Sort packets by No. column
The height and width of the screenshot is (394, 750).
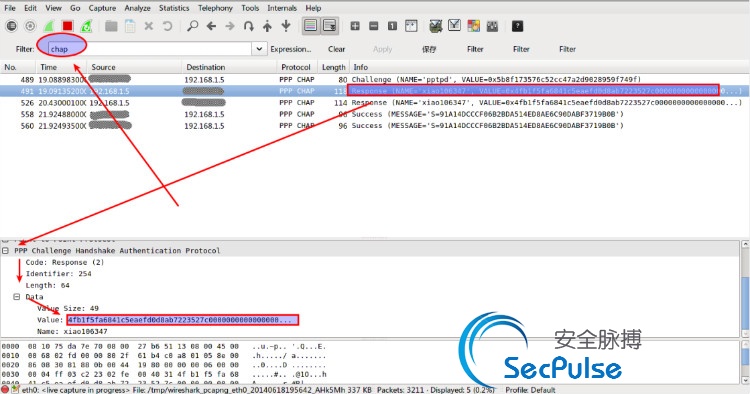[x=17, y=67]
